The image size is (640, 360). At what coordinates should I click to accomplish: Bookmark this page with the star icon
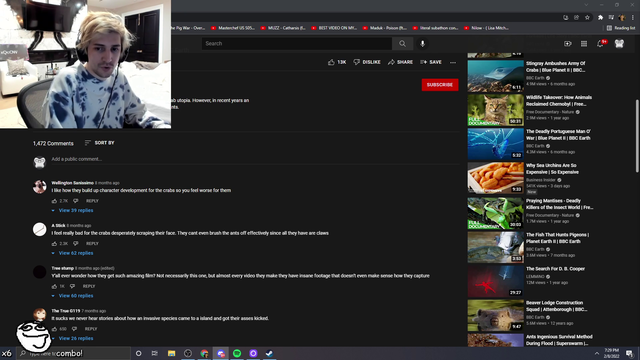pos(587,18)
